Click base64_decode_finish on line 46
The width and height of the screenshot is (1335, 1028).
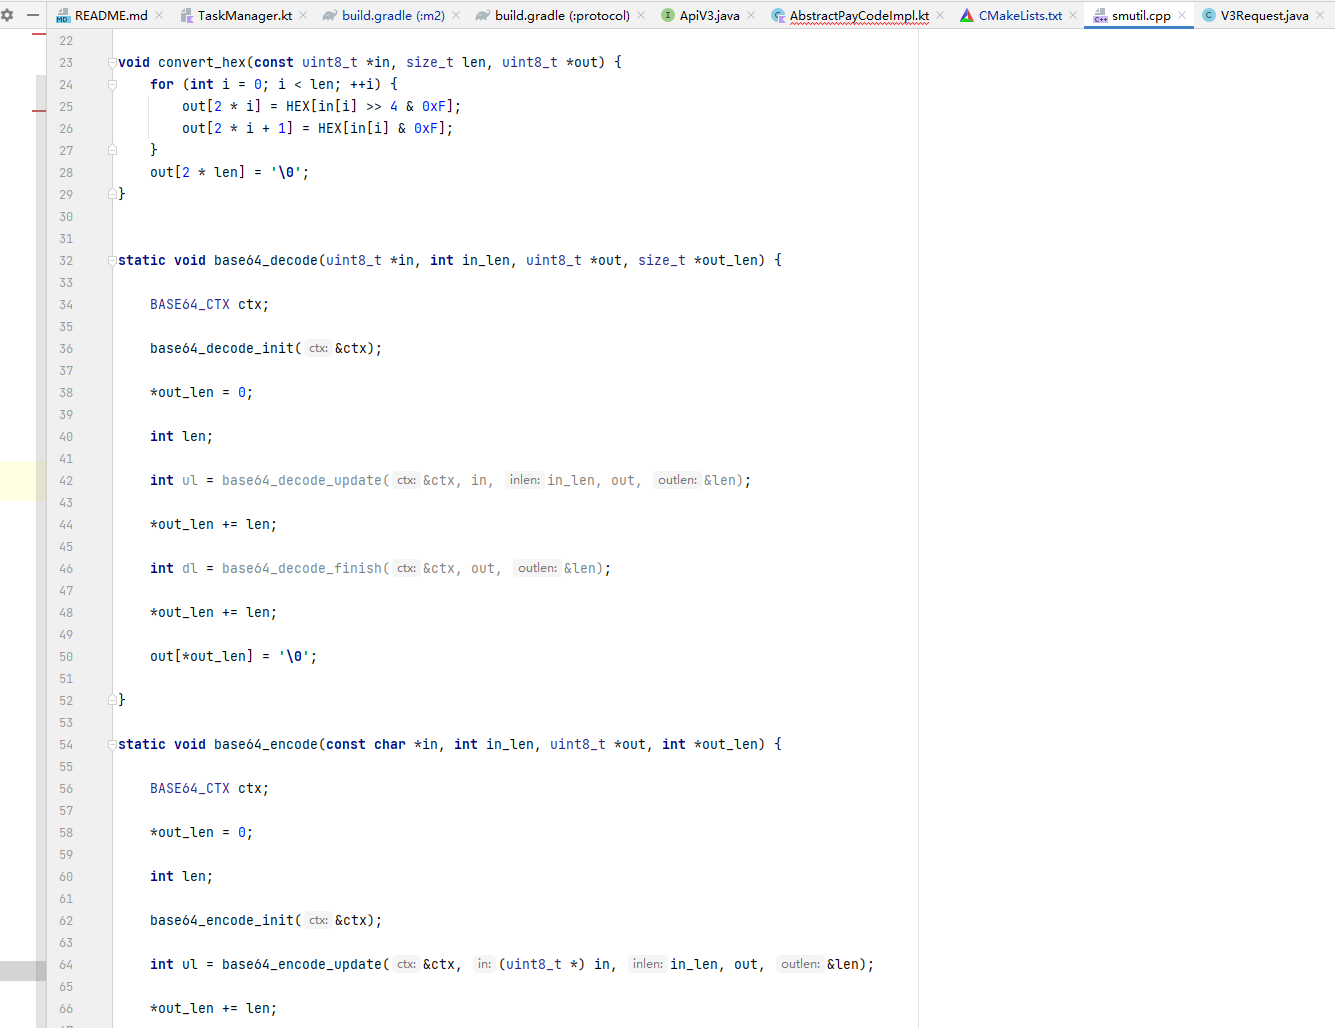(x=302, y=568)
